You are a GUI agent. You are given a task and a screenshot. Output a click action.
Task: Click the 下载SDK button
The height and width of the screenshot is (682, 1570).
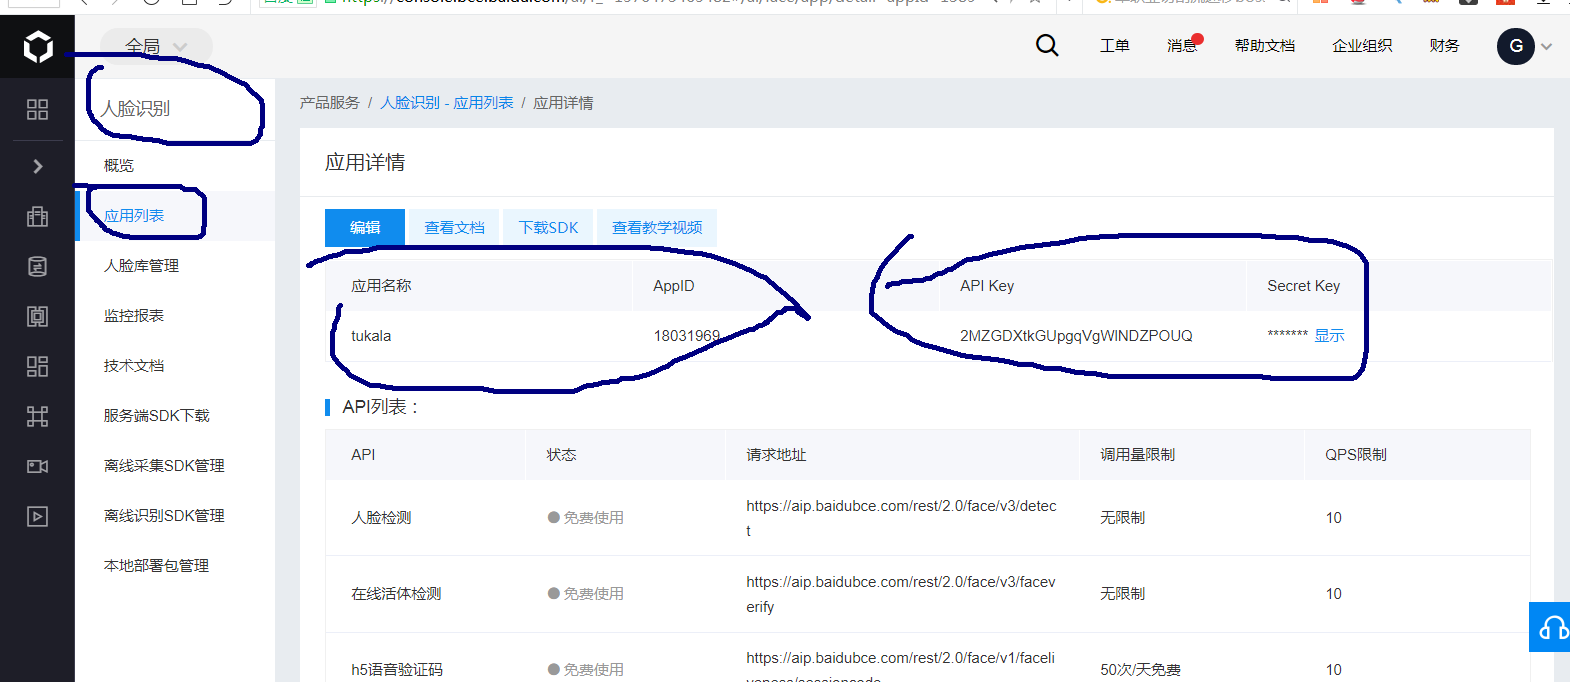click(548, 227)
